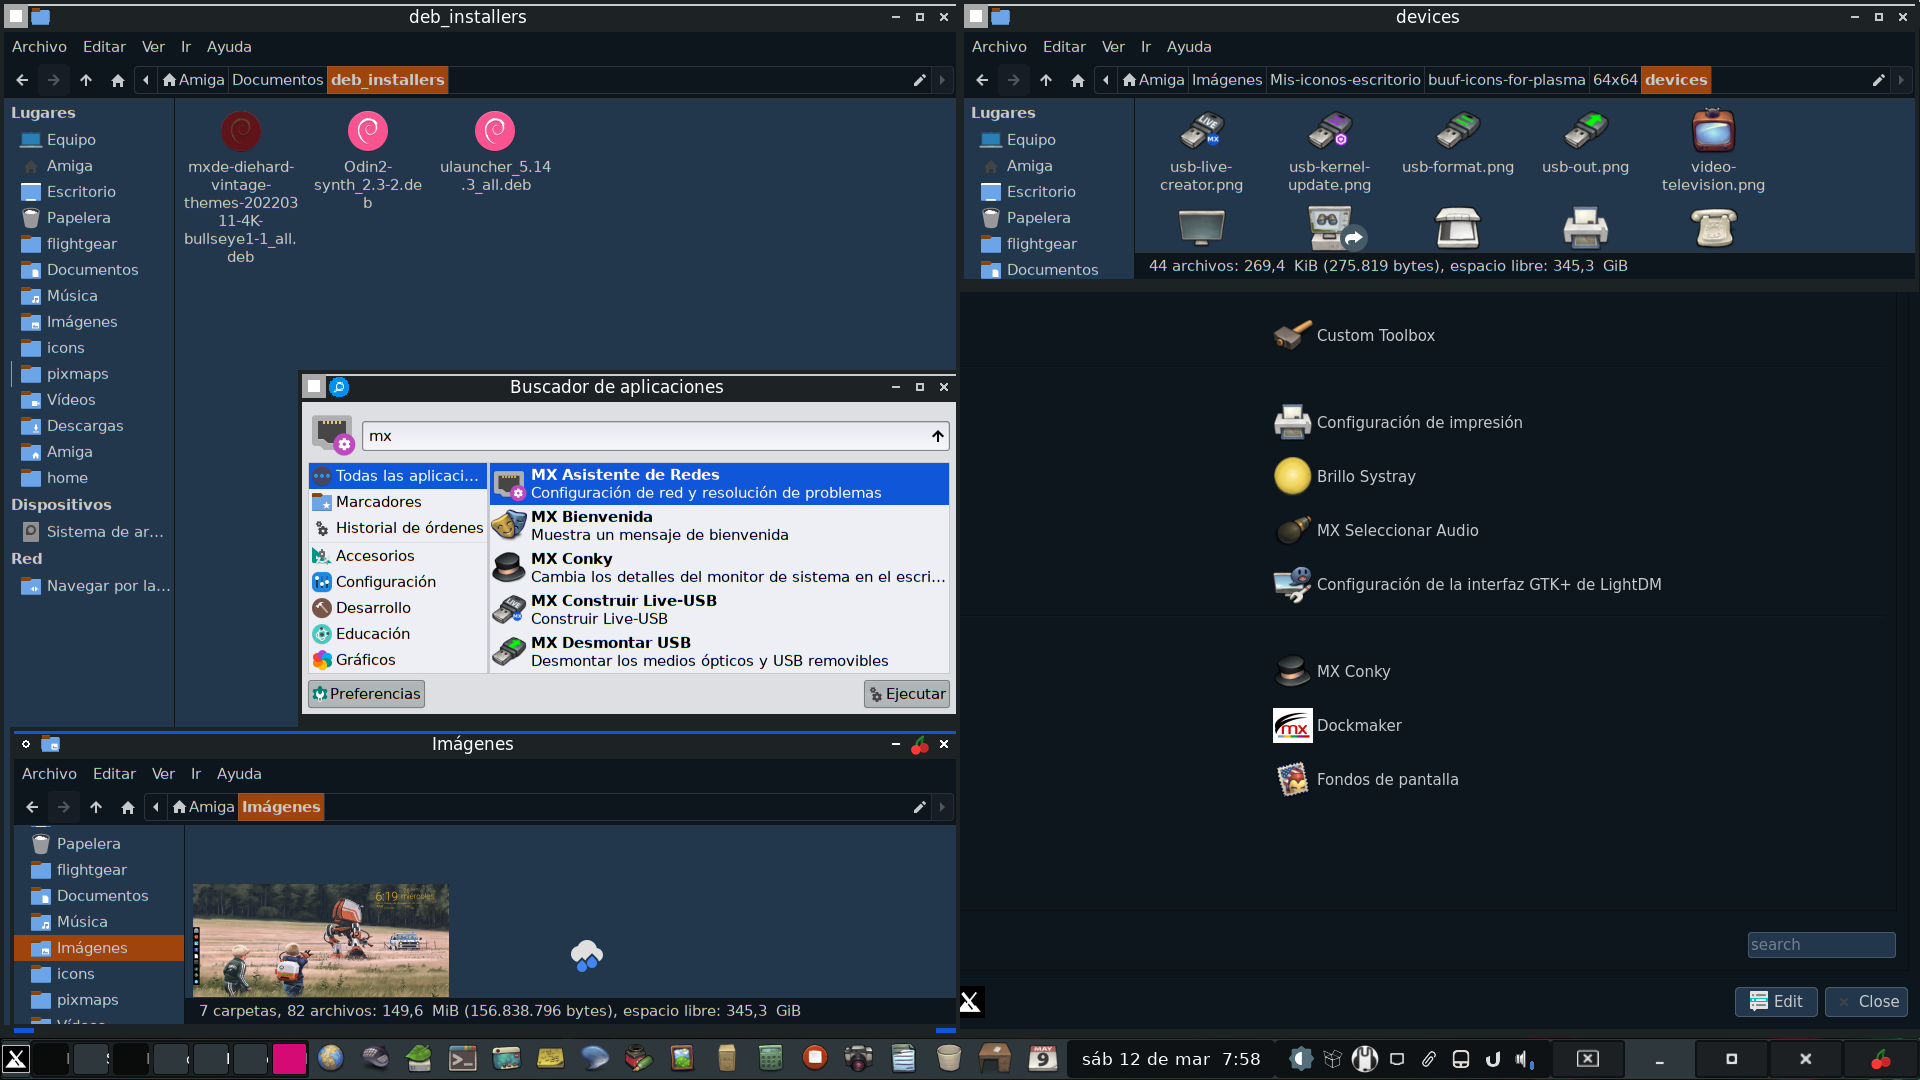This screenshot has height=1080, width=1920.
Task: Open home folder in deb_installers toolbar
Action: 118,80
